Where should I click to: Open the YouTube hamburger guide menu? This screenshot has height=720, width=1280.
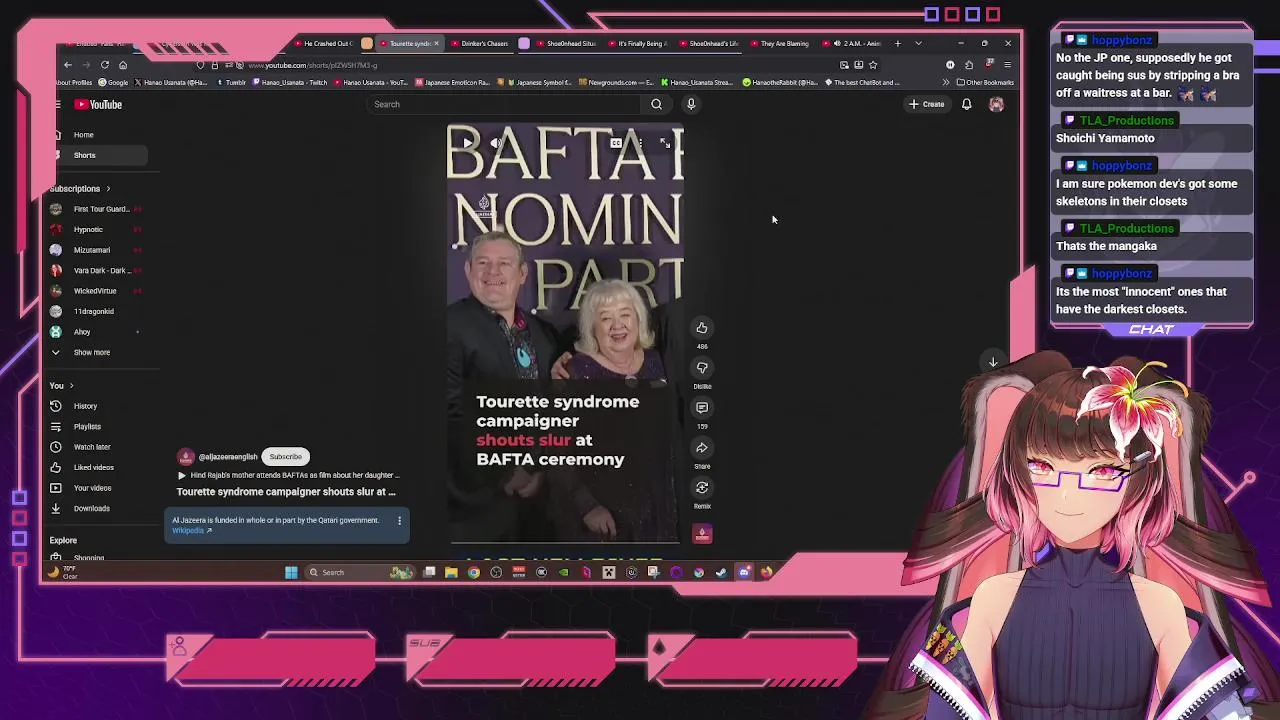tap(58, 104)
